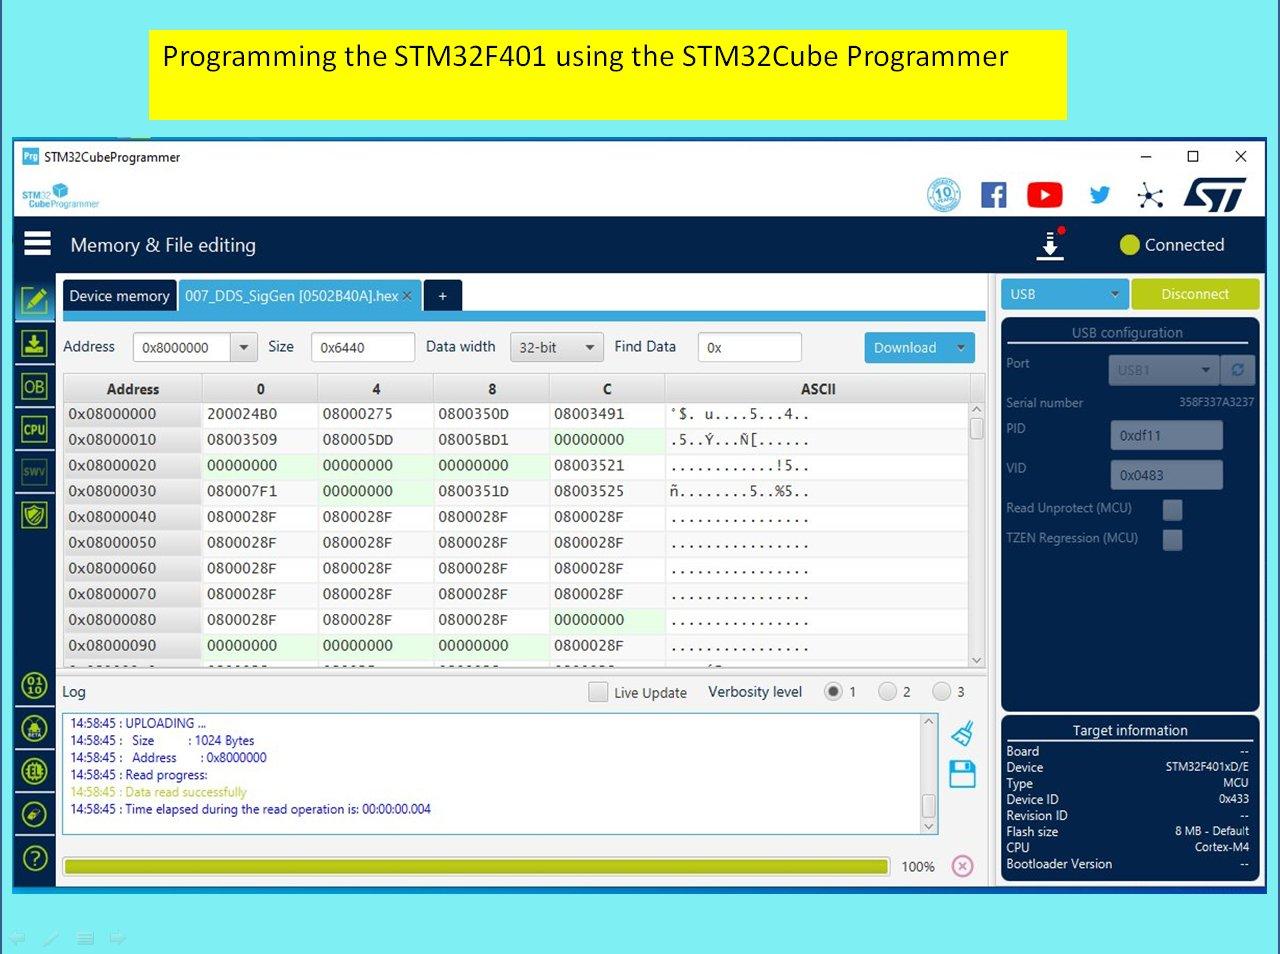
Task: Save the log with the floppy disk icon
Action: pyautogui.click(x=962, y=774)
